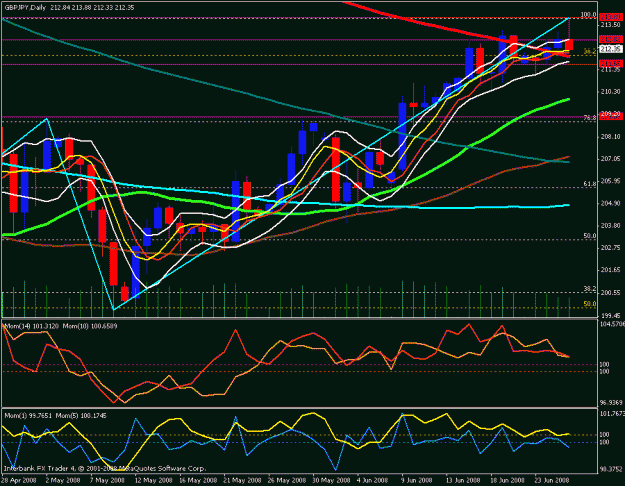Click the 207.05 price axis label

click(611, 159)
